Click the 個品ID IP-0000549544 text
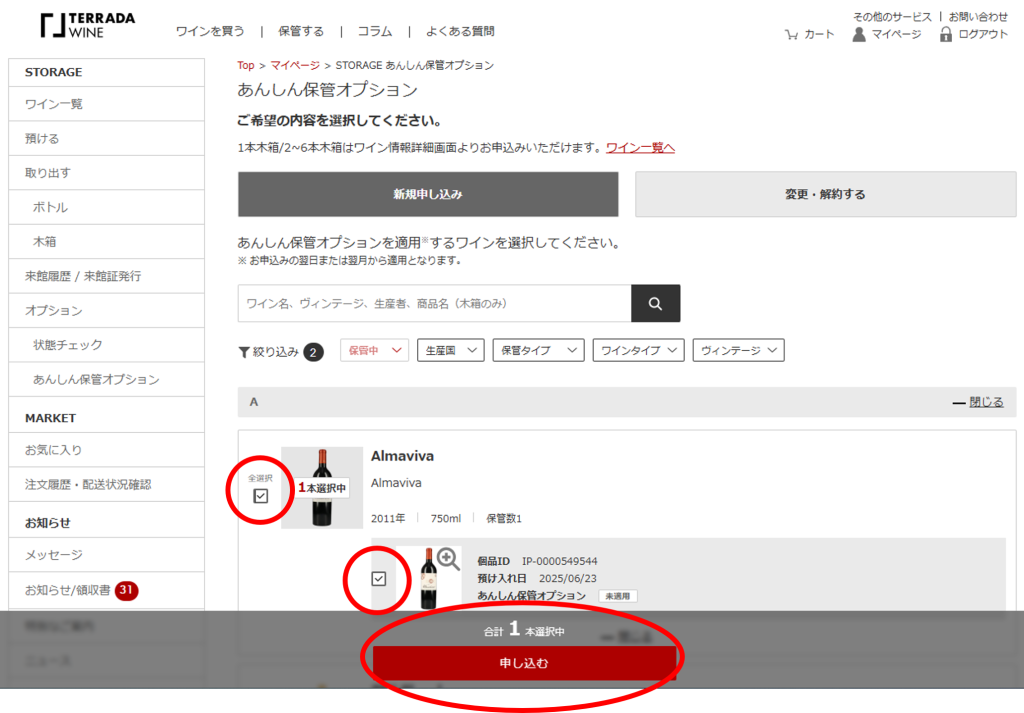The image size is (1024, 713). pos(537,561)
